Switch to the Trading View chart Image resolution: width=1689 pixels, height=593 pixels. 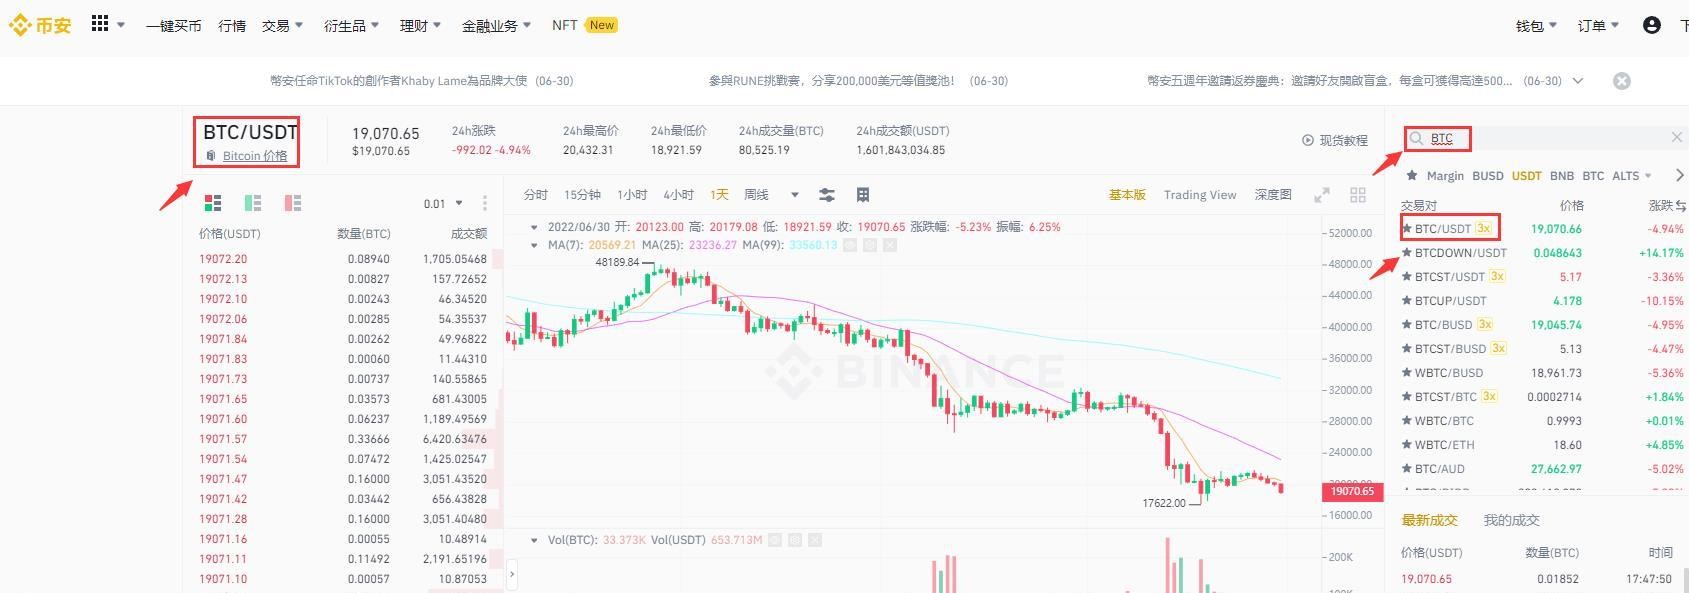coord(1200,195)
